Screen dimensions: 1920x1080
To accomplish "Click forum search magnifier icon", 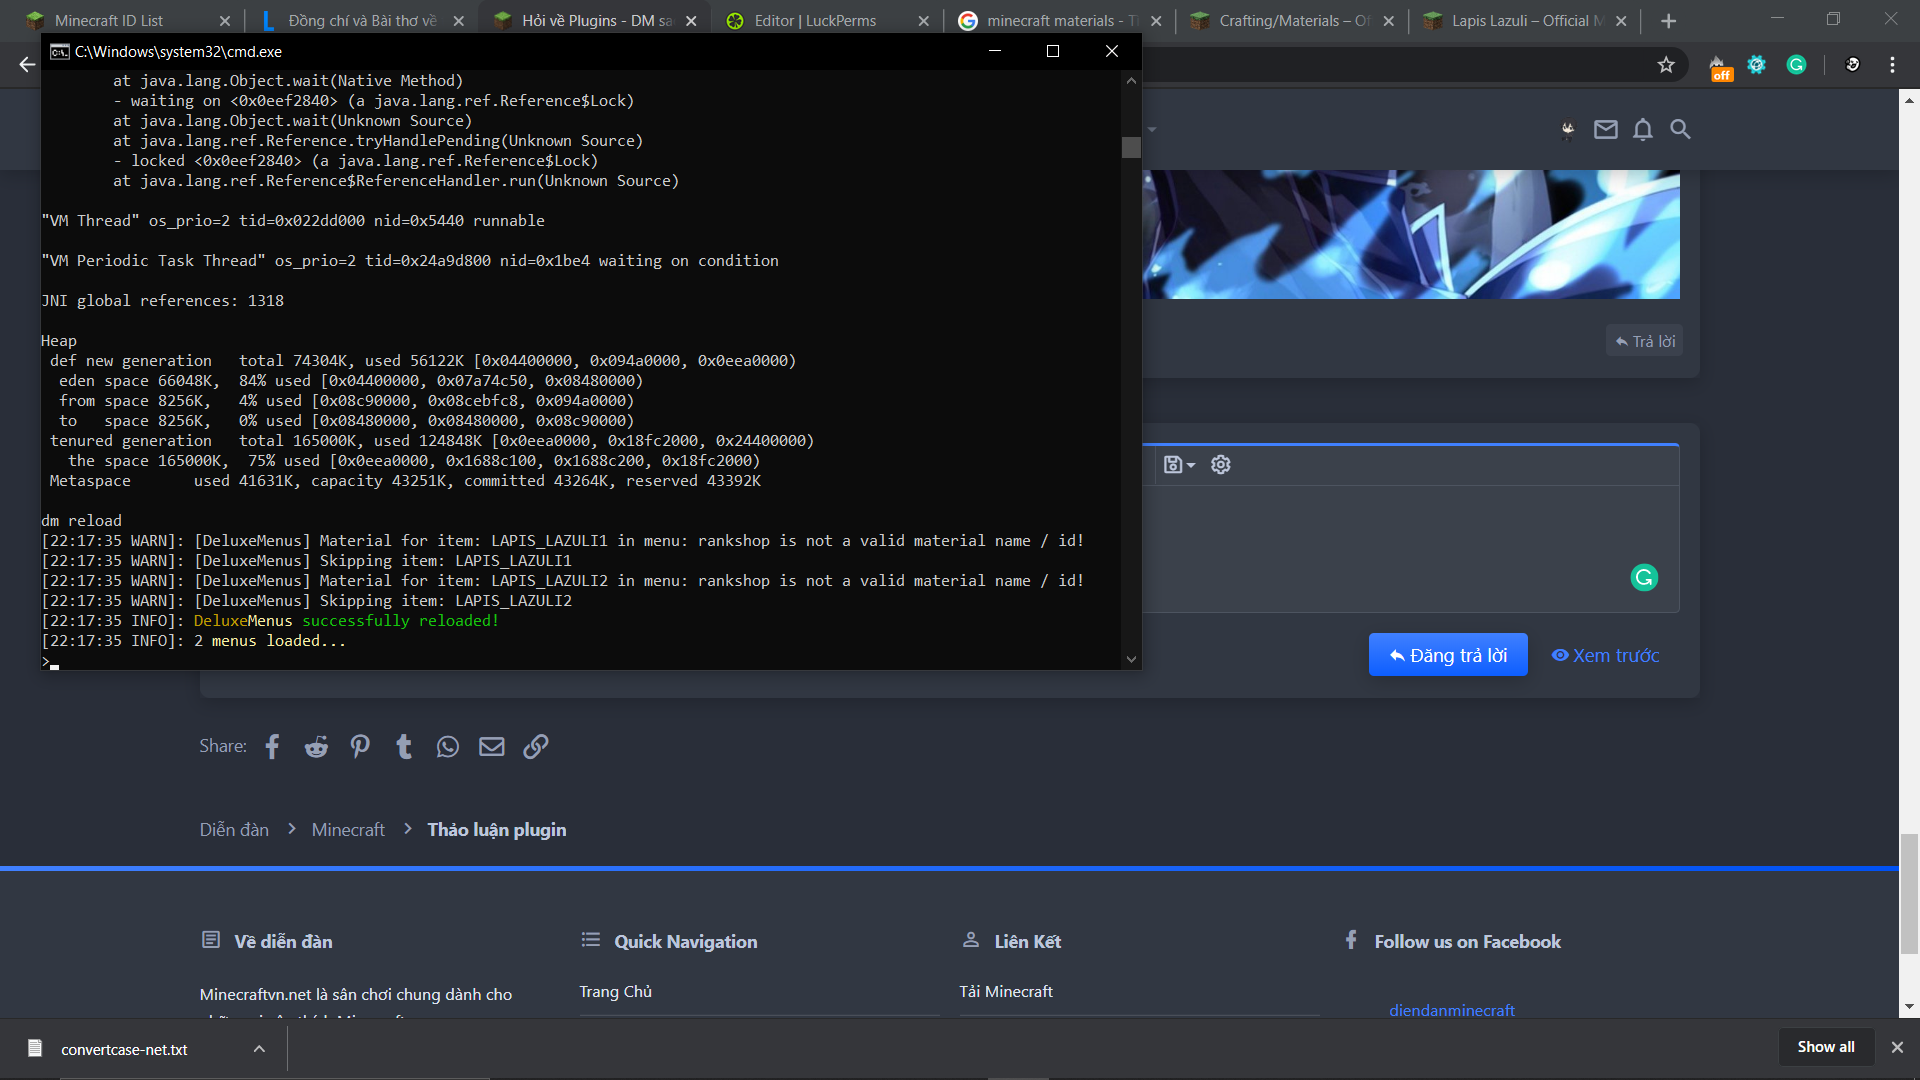I will tap(1680, 129).
